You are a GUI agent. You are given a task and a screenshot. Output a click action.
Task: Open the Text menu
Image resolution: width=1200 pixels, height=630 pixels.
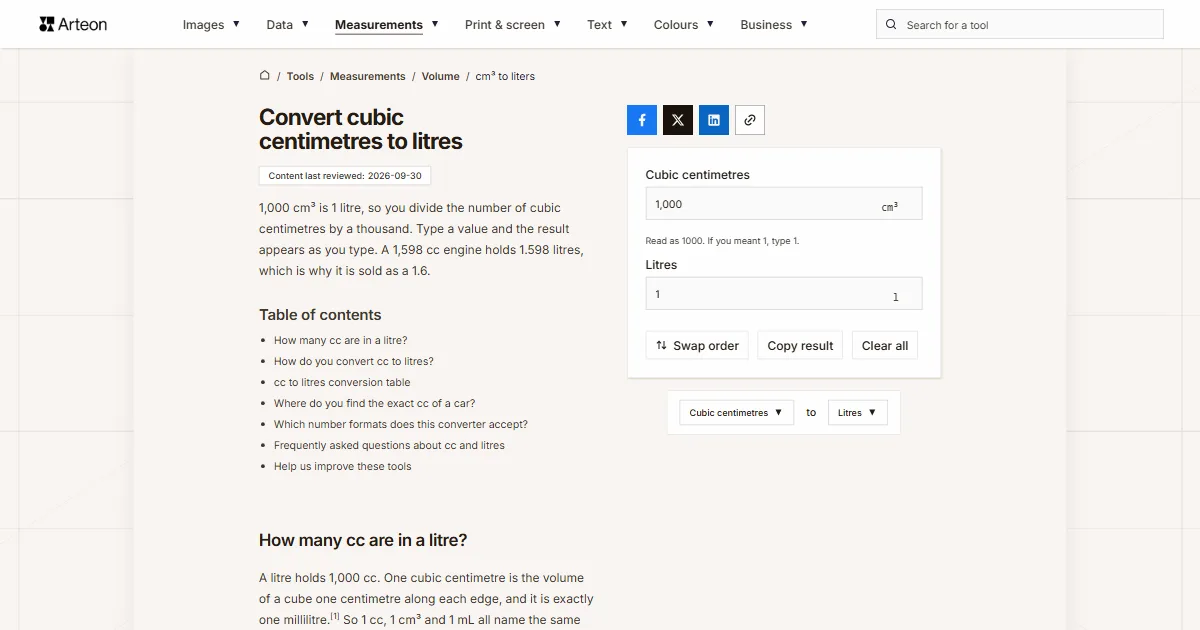coord(608,25)
